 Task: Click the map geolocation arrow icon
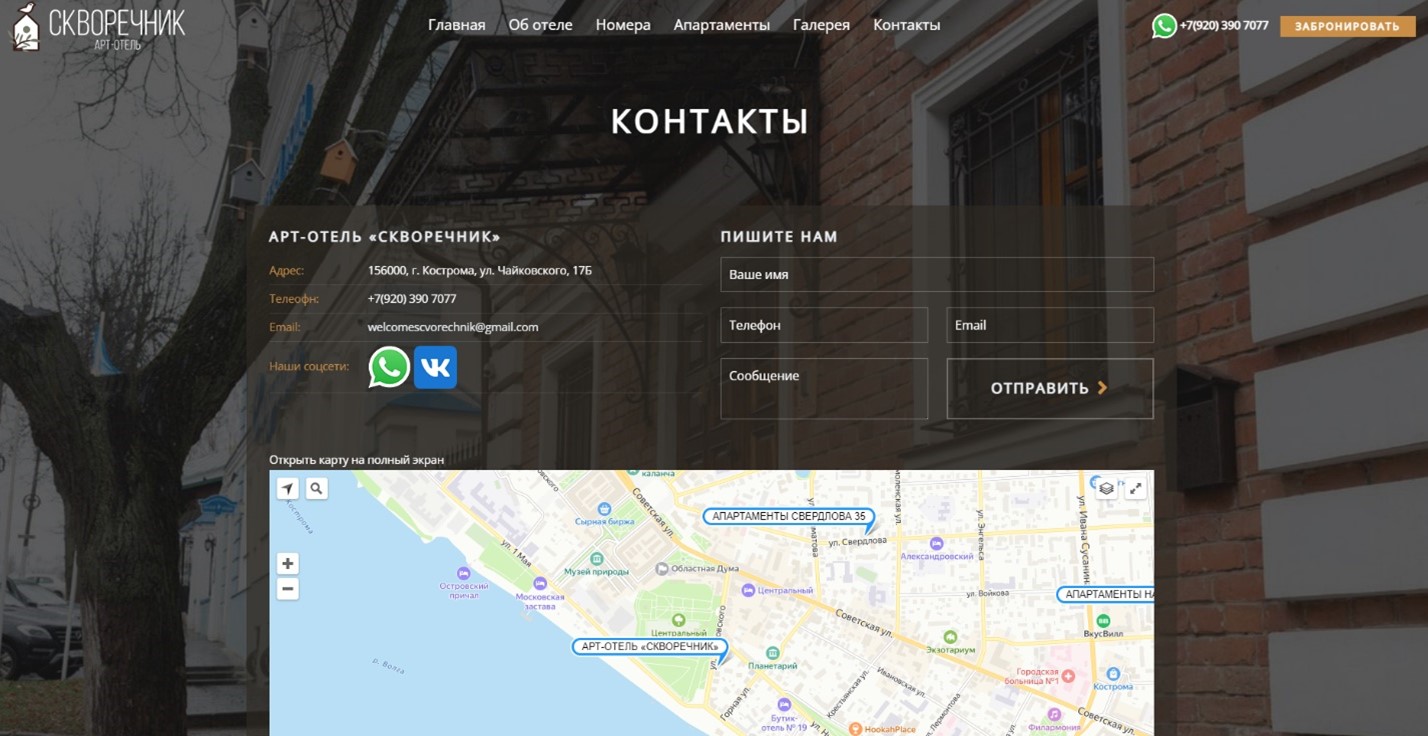pos(288,488)
